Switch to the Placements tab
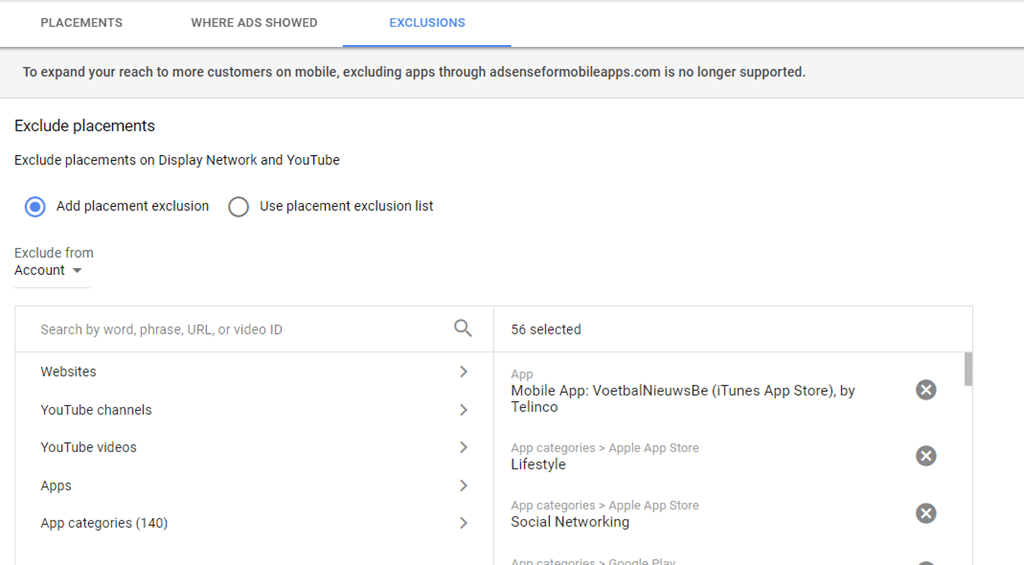Image resolution: width=1024 pixels, height=565 pixels. coord(81,23)
